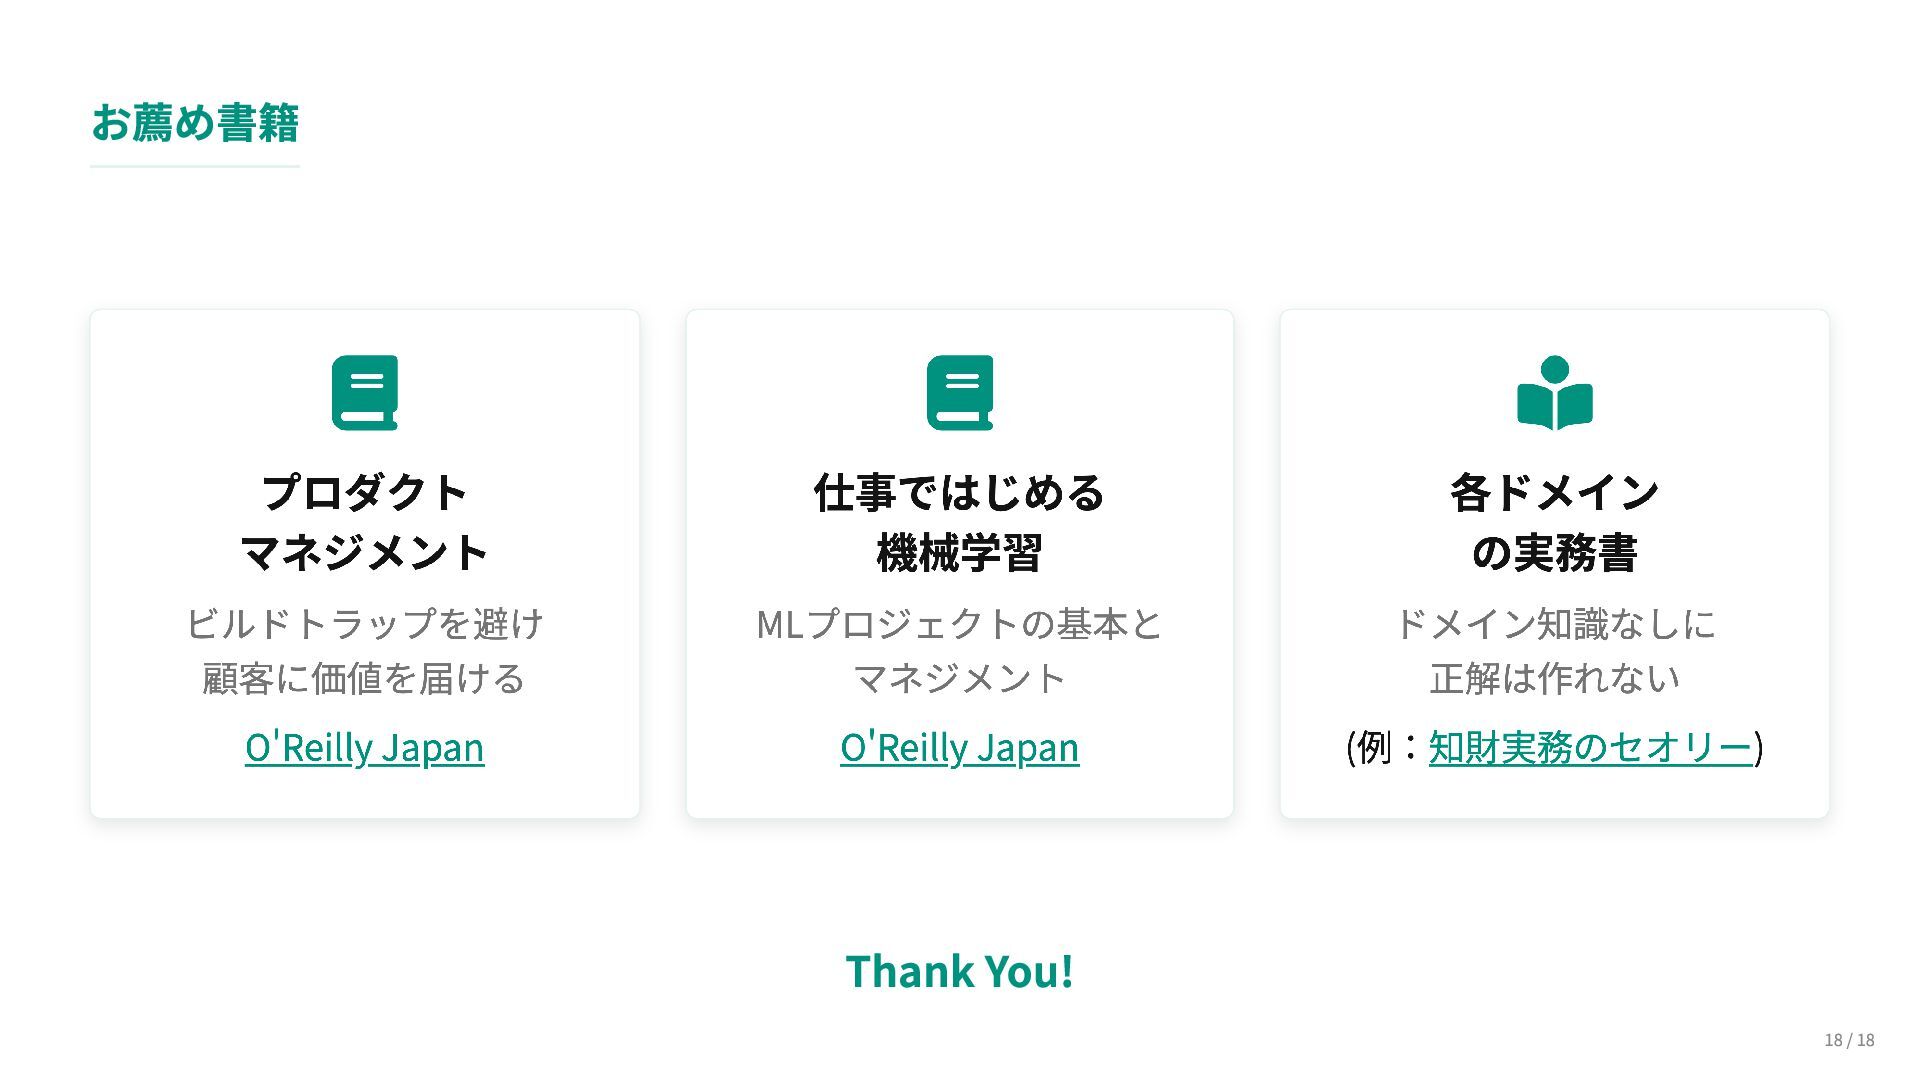Screen dimensions: 1920x1080
Task: Click the ドメイン知識なしに description line
Action: coord(1554,624)
